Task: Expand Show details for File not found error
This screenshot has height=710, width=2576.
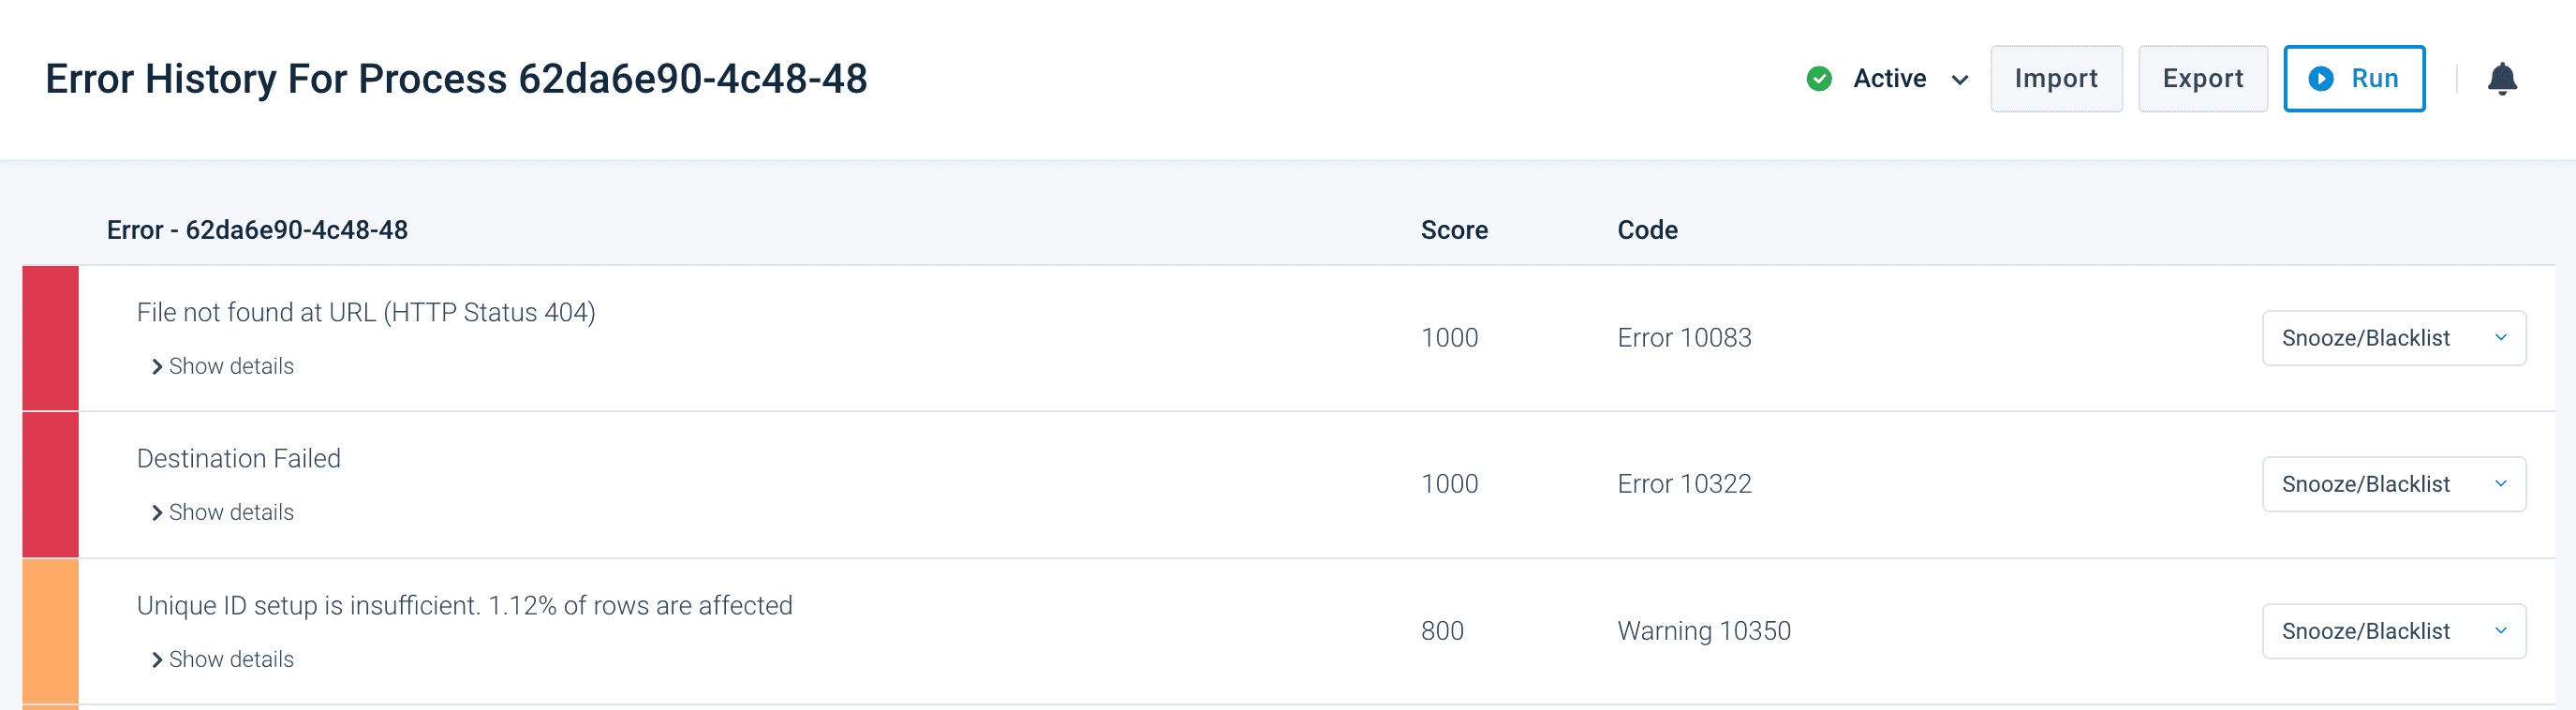Action: 222,367
